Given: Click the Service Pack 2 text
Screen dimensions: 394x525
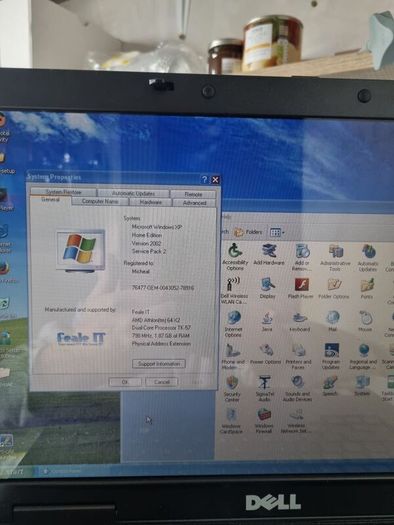Looking at the screenshot, I should 149,251.
